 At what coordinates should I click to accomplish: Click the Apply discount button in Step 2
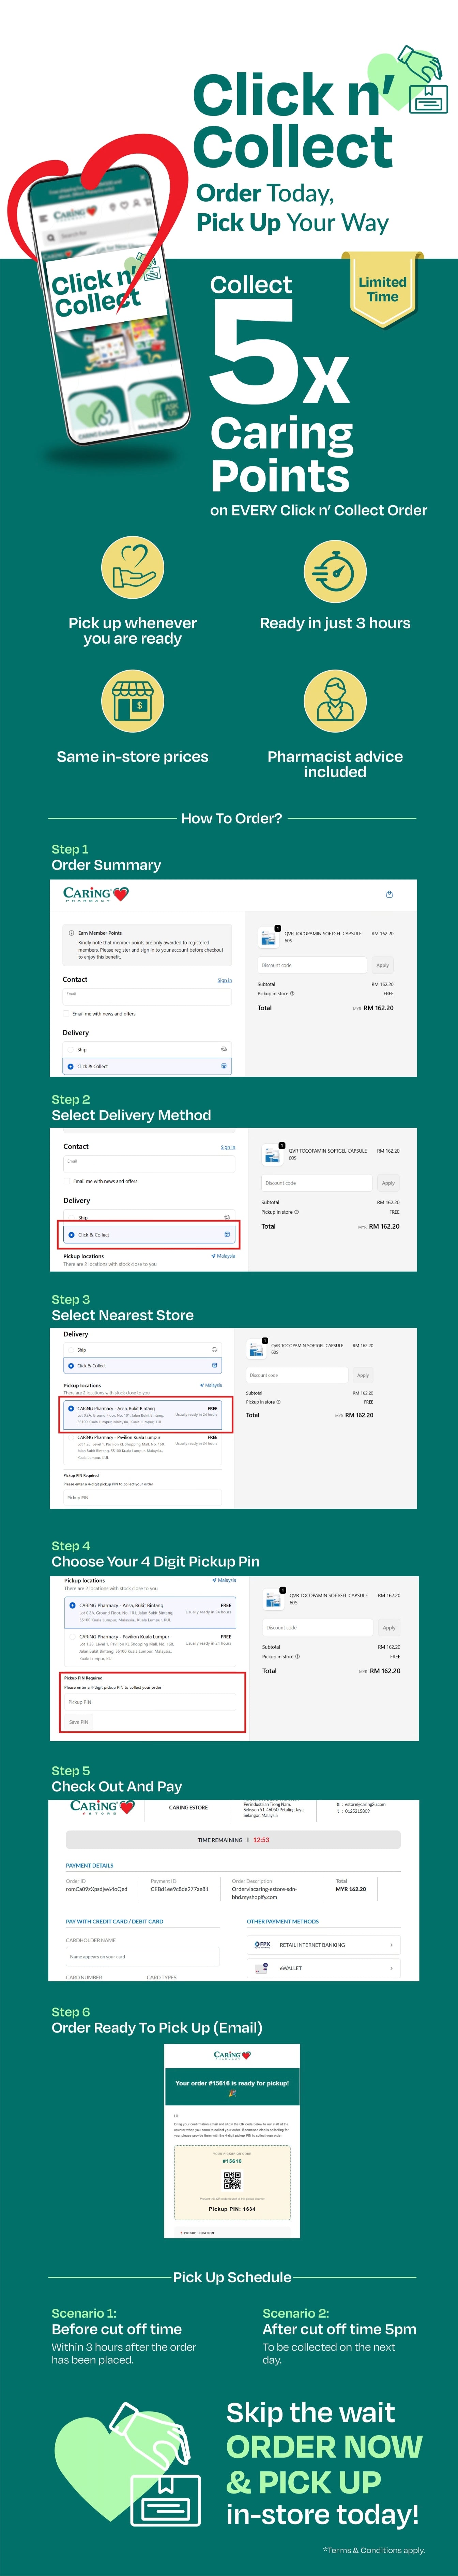pyautogui.click(x=388, y=1183)
